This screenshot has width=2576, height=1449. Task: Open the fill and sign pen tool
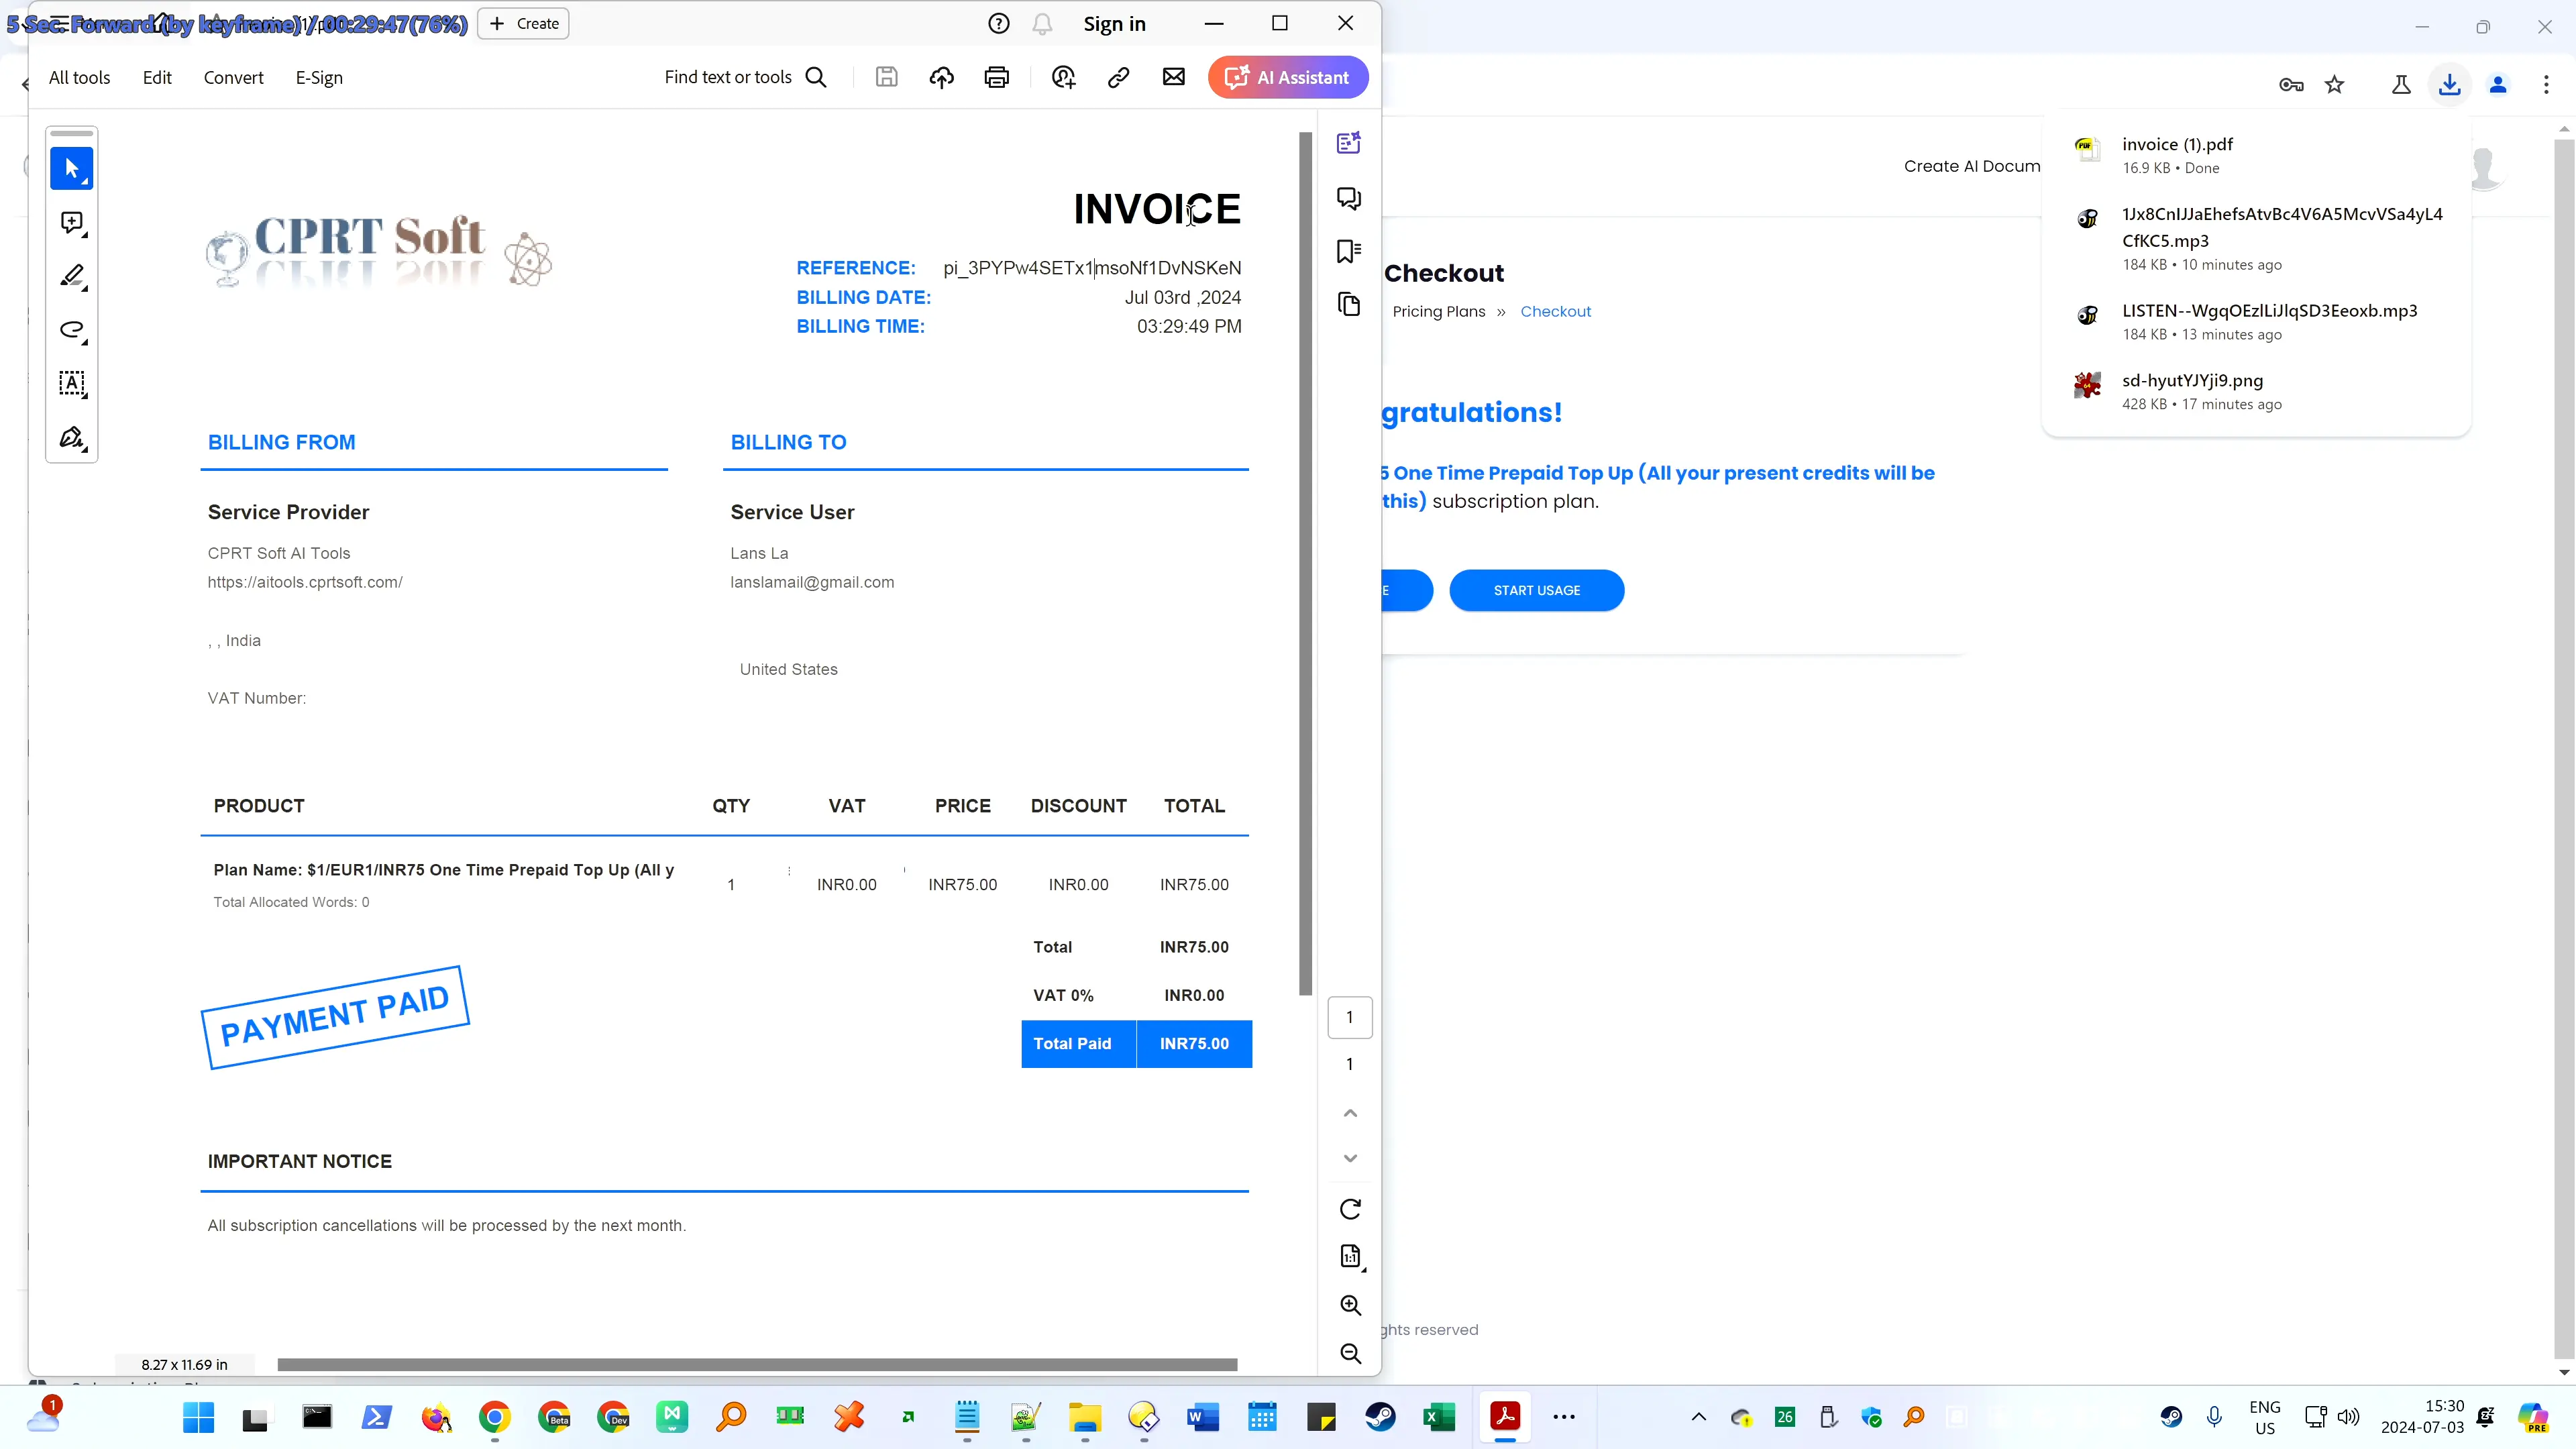point(72,438)
